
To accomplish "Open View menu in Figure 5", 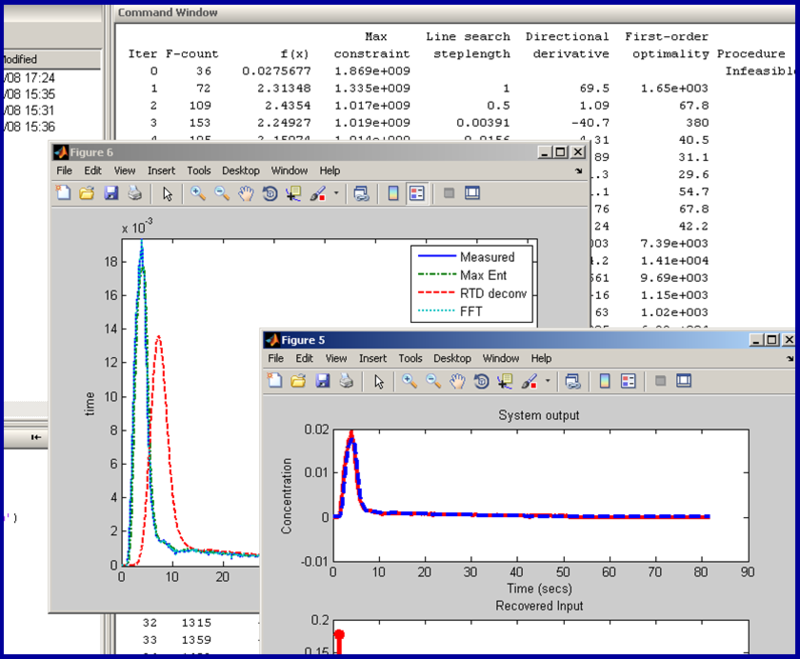I will (336, 358).
